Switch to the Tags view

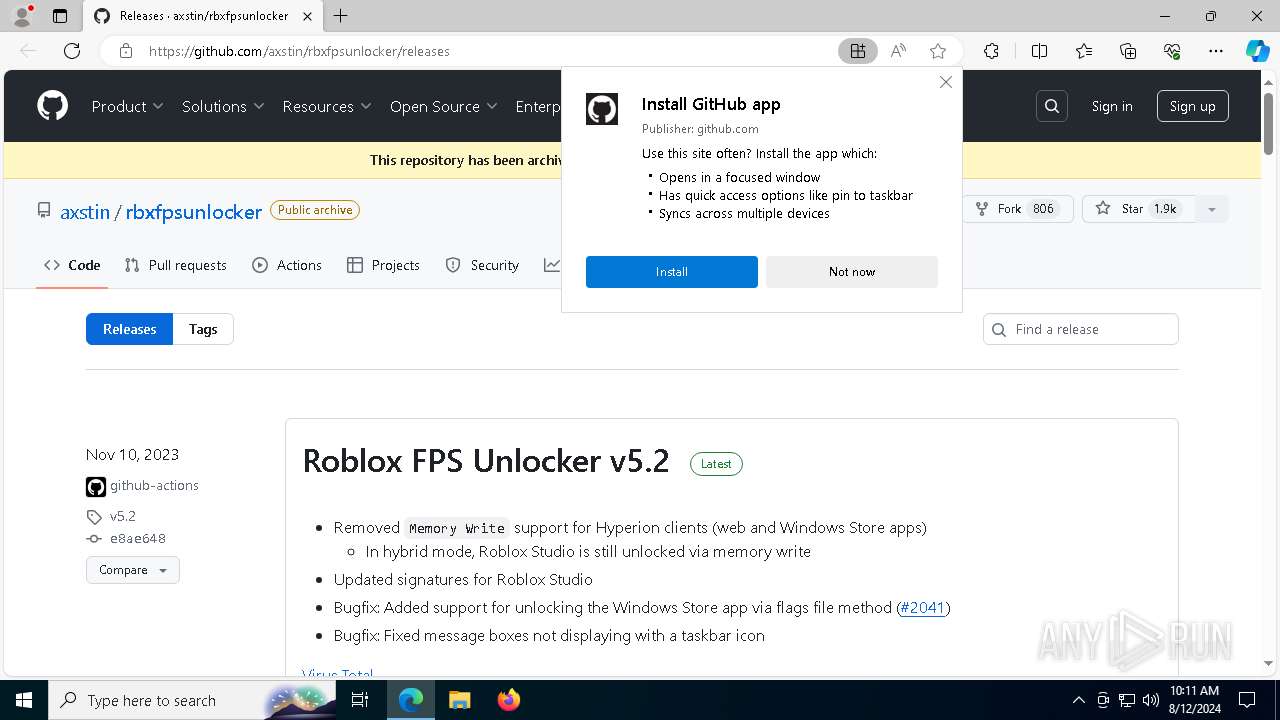coord(203,329)
